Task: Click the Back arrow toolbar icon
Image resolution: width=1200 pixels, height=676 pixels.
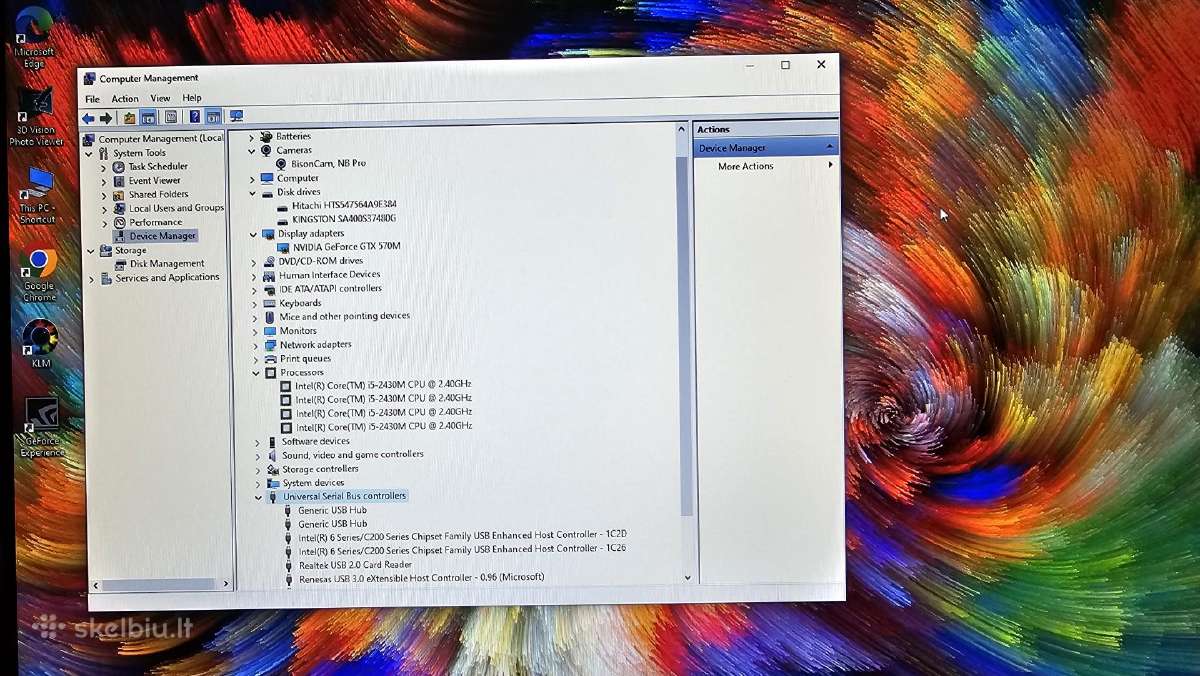Action: 88,118
